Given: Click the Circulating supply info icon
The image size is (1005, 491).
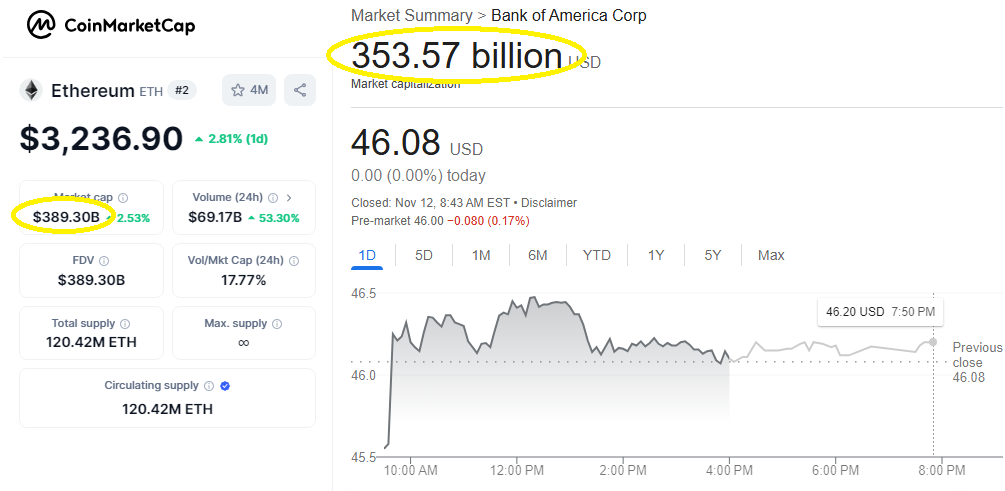Looking at the screenshot, I should coord(209,386).
